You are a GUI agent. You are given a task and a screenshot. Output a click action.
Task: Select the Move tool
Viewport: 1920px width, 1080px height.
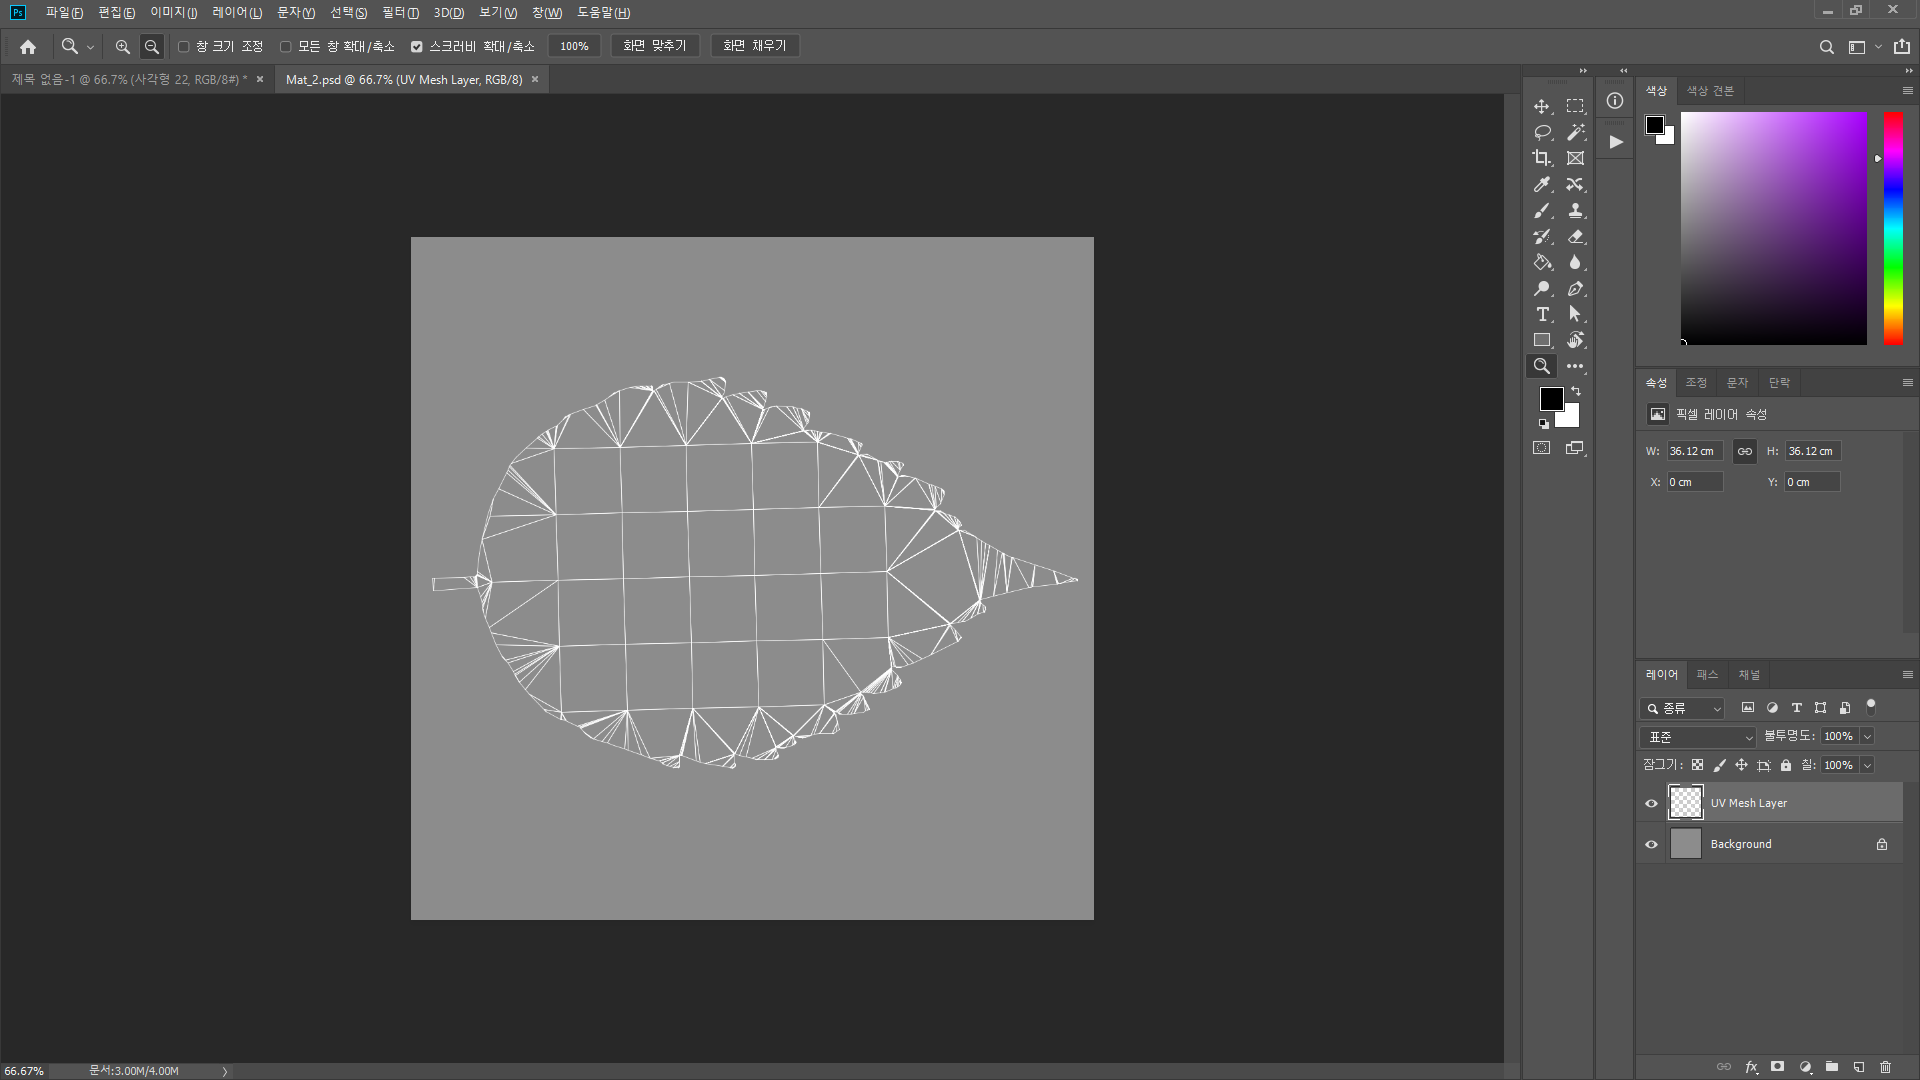(x=1542, y=106)
